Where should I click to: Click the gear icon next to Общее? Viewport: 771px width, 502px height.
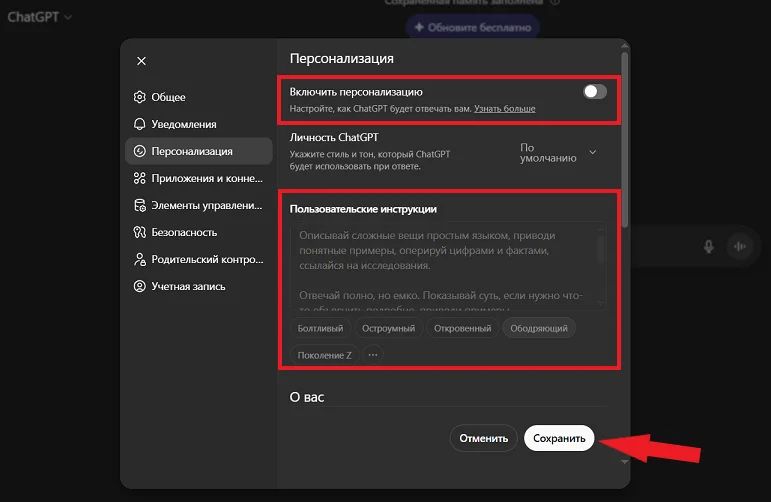pyautogui.click(x=140, y=97)
